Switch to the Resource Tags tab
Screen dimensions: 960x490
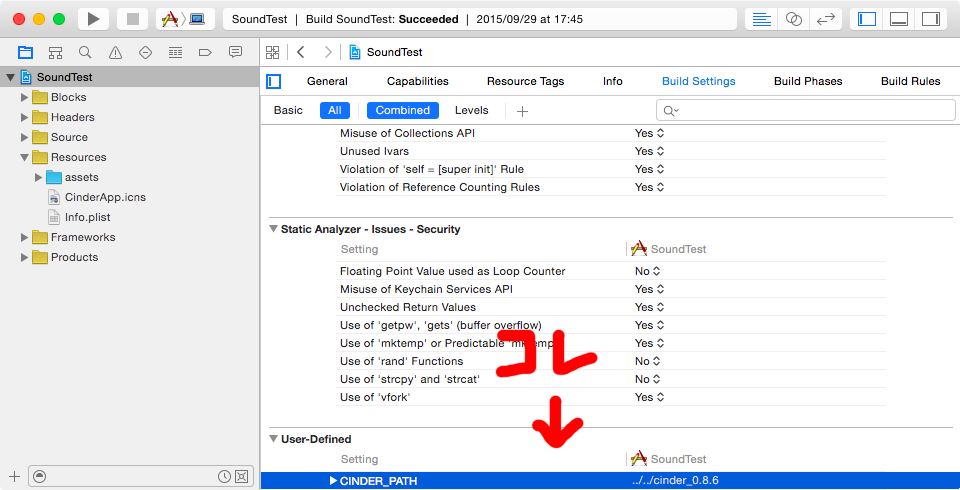tap(525, 81)
